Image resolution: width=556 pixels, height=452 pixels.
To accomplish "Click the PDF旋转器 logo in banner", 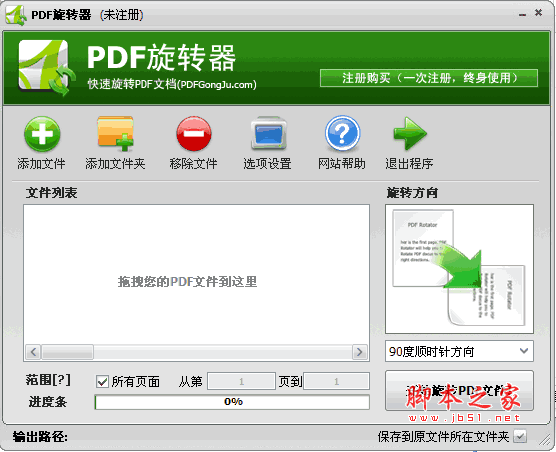I will 47,67.
